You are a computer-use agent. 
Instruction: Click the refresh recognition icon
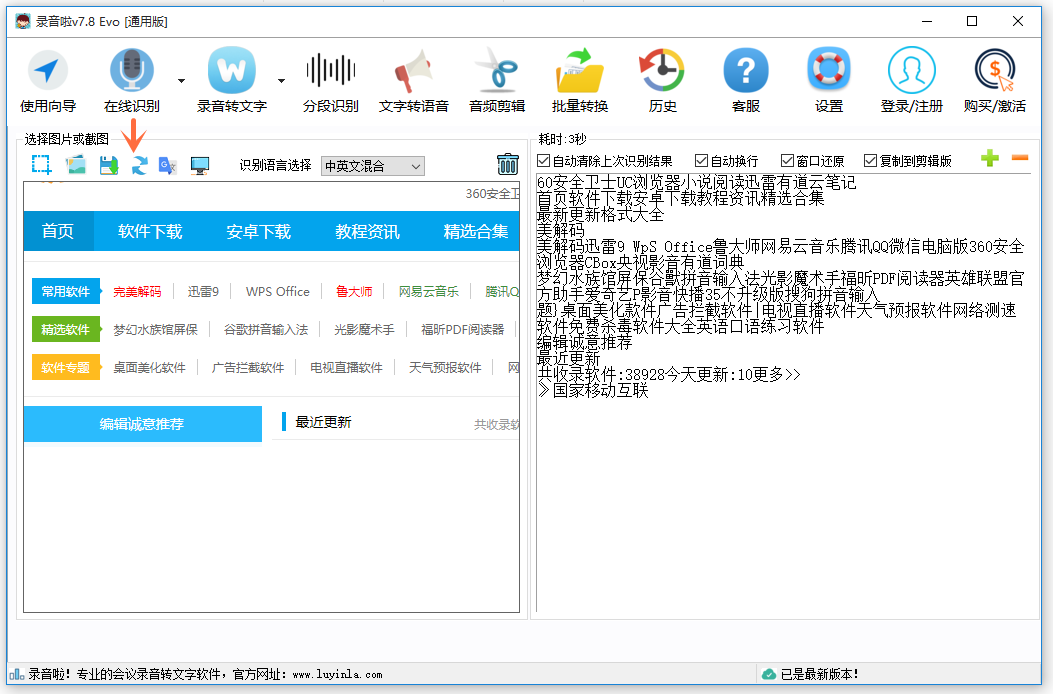(x=138, y=164)
